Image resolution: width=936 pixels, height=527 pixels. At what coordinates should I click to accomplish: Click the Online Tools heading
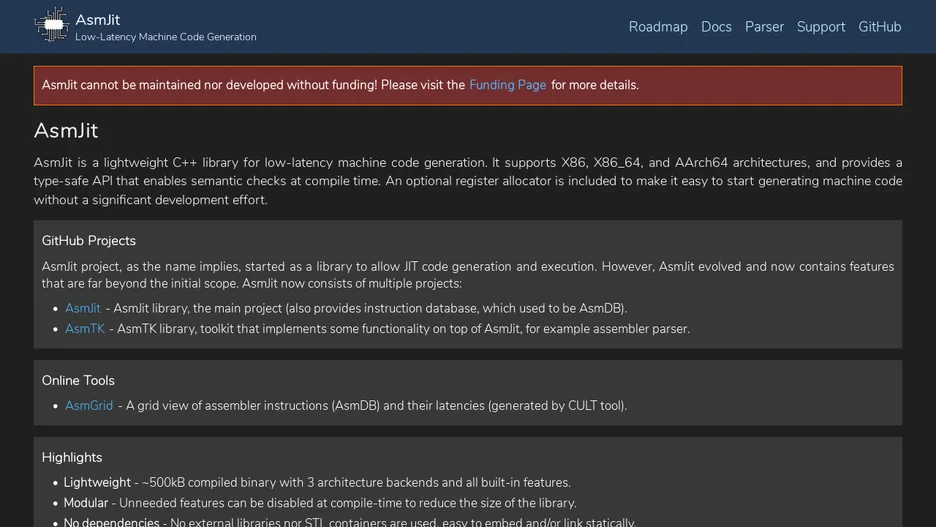tap(78, 380)
